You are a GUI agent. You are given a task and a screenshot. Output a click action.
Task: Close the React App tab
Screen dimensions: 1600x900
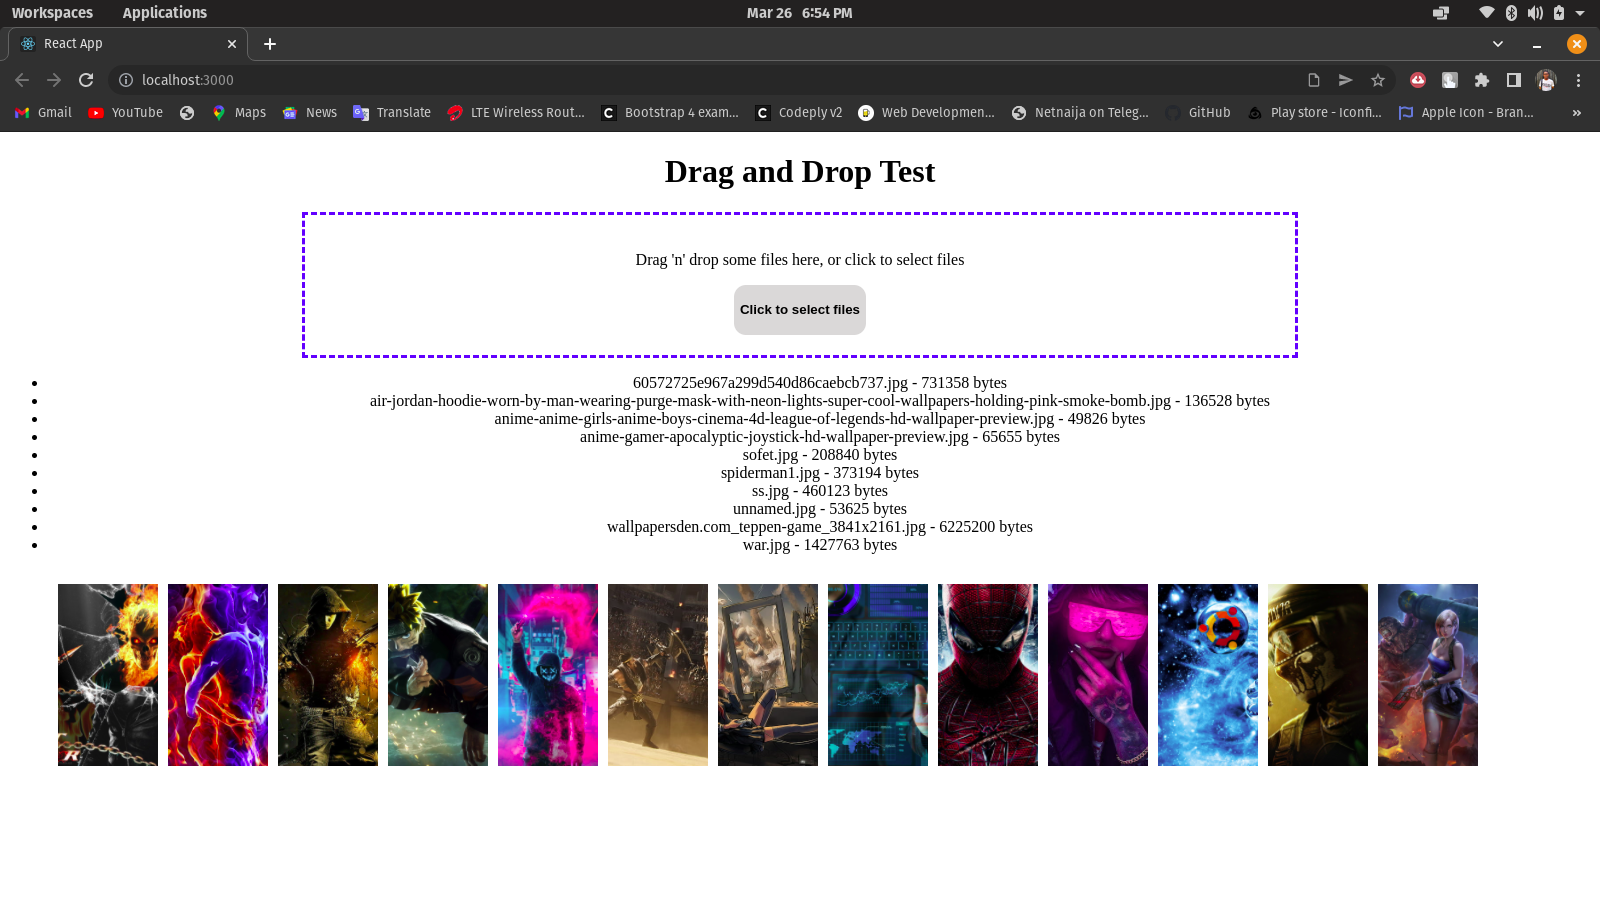click(232, 44)
